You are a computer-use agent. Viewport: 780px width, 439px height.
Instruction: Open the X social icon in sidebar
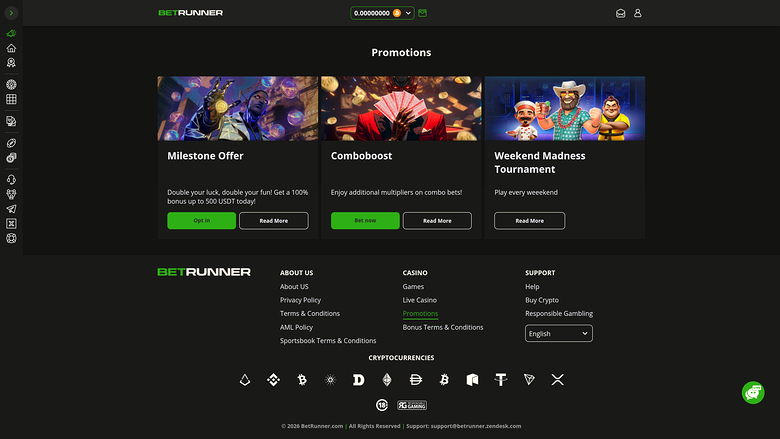click(x=11, y=224)
